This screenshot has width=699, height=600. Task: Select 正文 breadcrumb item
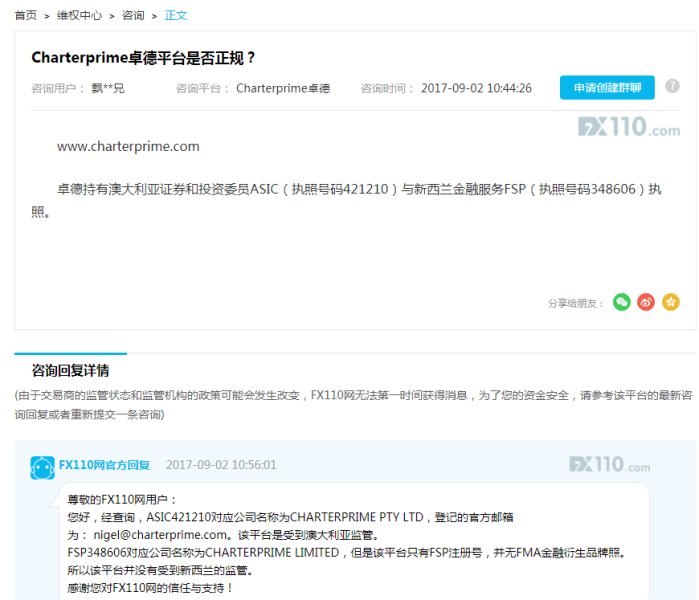coord(176,16)
